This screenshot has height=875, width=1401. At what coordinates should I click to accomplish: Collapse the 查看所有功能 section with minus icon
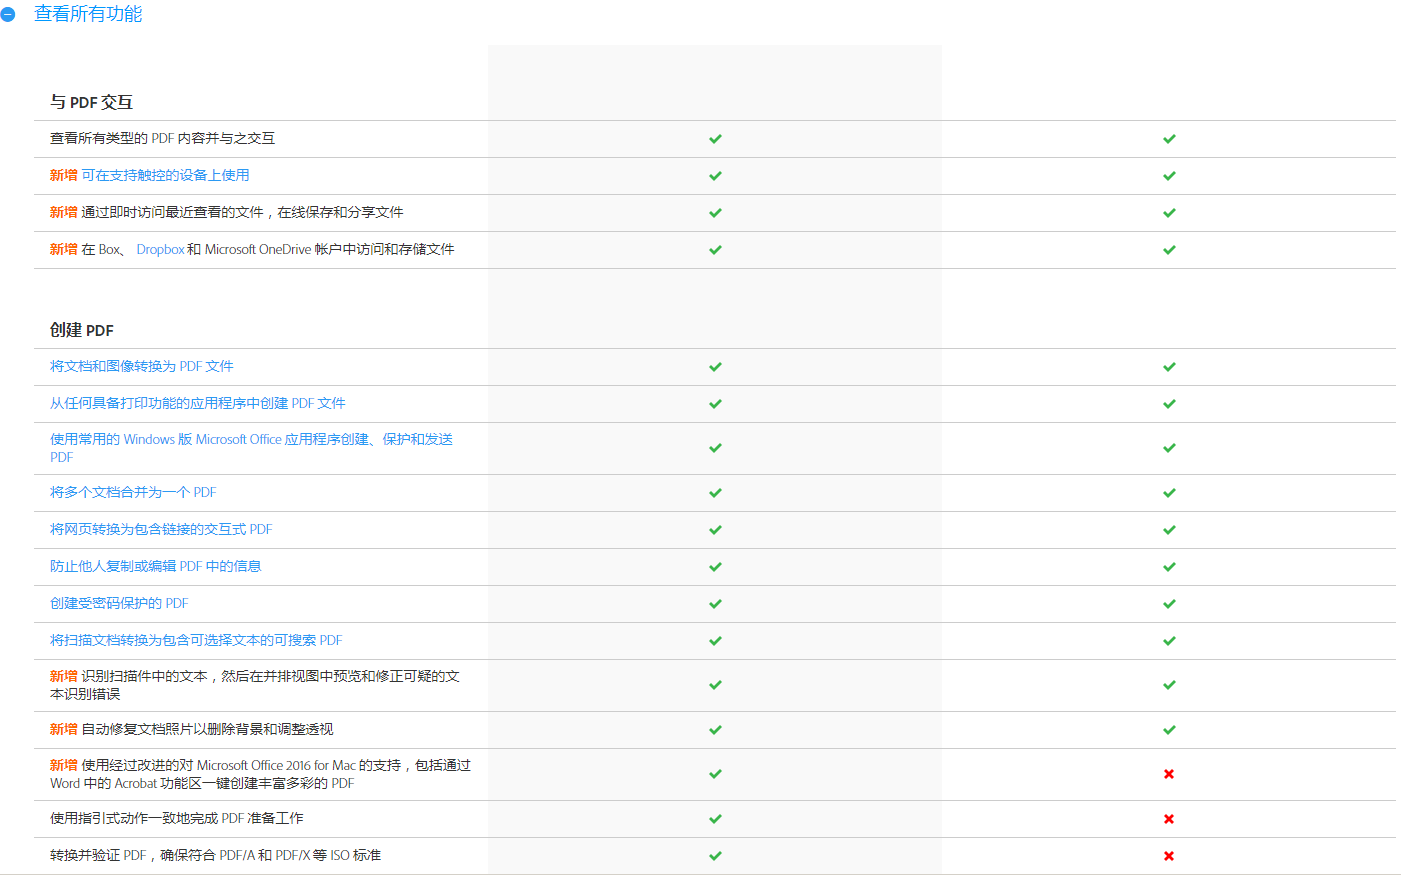tap(8, 14)
